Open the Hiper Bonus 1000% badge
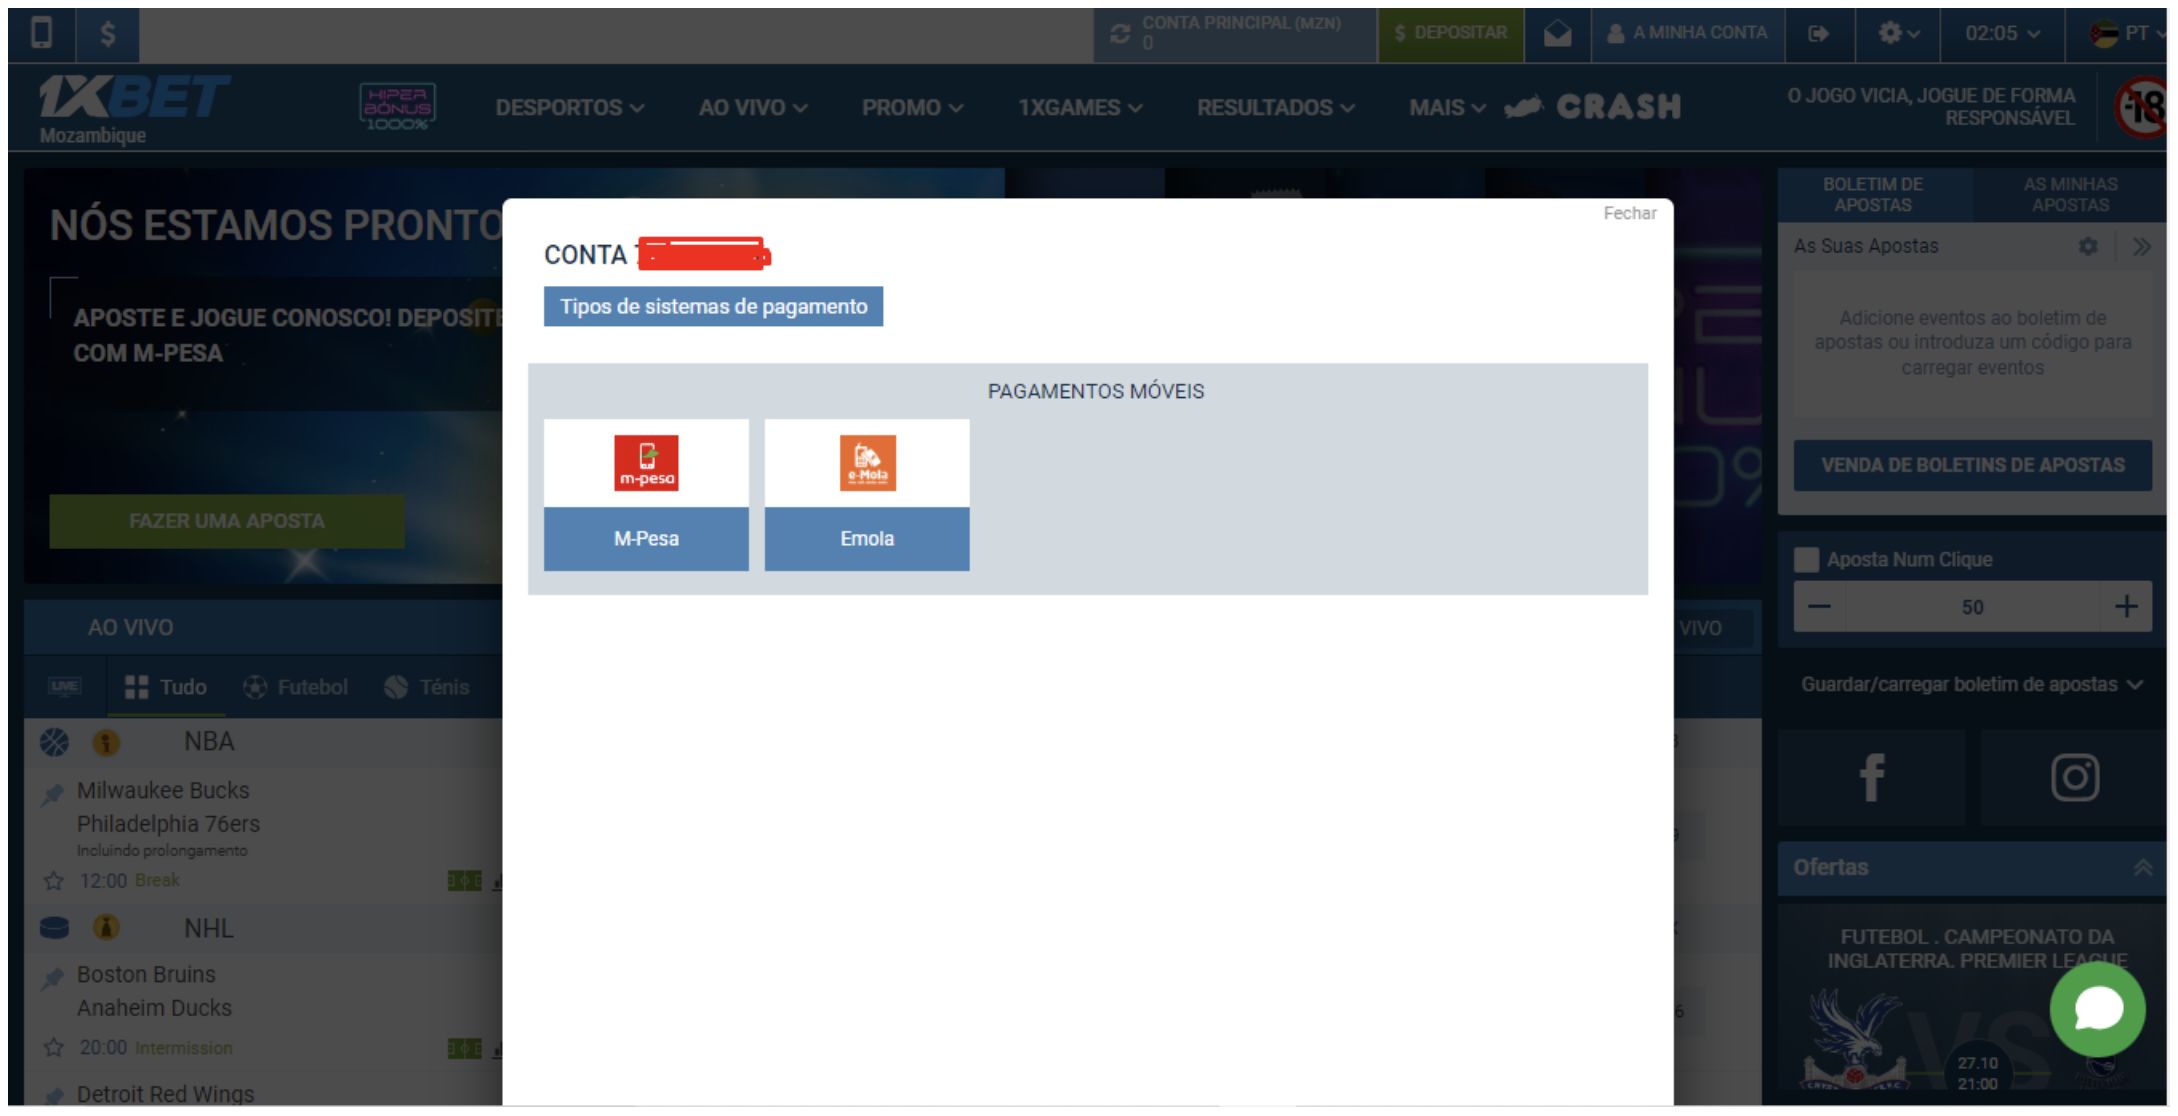The width and height of the screenshot is (2178, 1116). coord(397,107)
